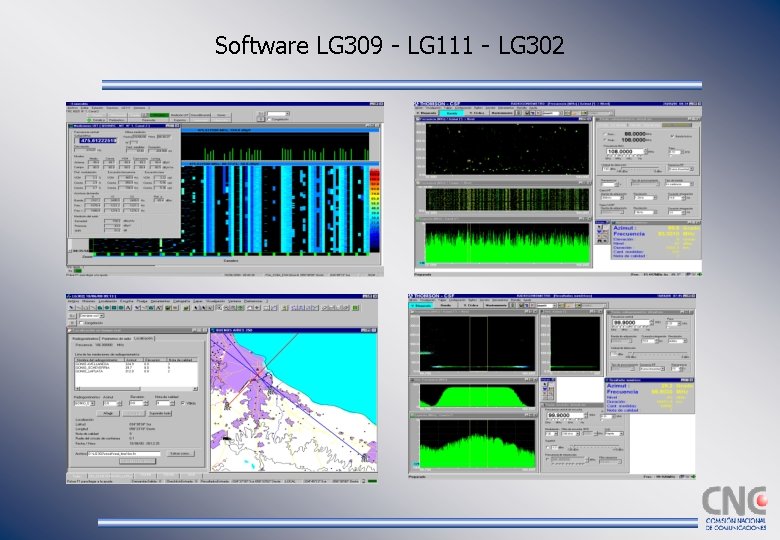780x540 pixels.
Task: Adjust the Elevación spinner arrows
Action: 146,403
